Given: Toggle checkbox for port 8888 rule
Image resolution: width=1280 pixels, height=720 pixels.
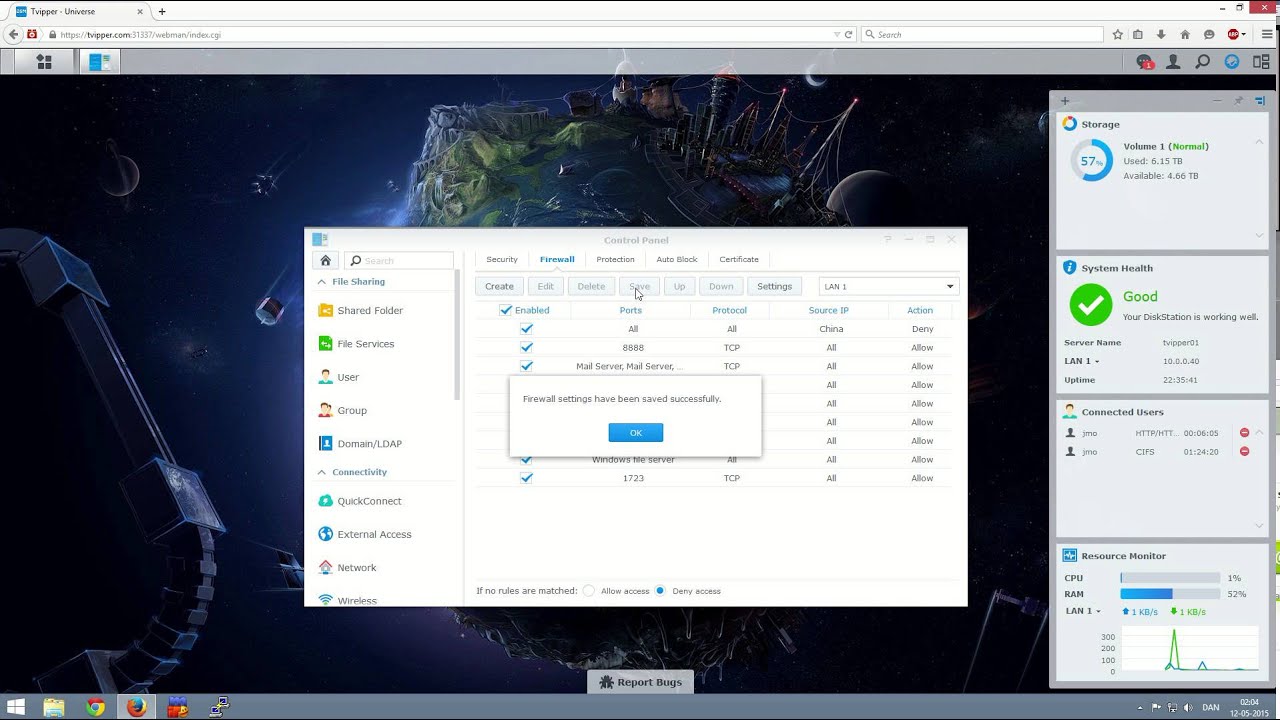Looking at the screenshot, I should click(527, 347).
